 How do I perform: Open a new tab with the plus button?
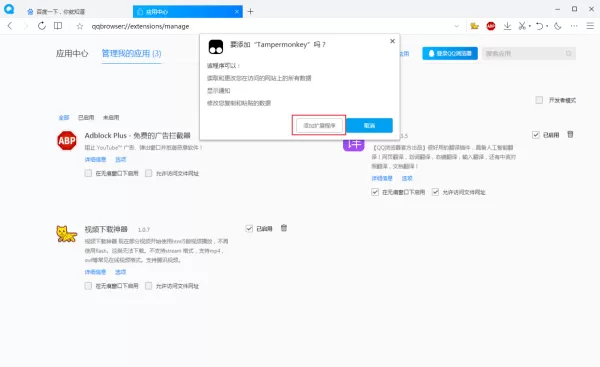pos(250,11)
